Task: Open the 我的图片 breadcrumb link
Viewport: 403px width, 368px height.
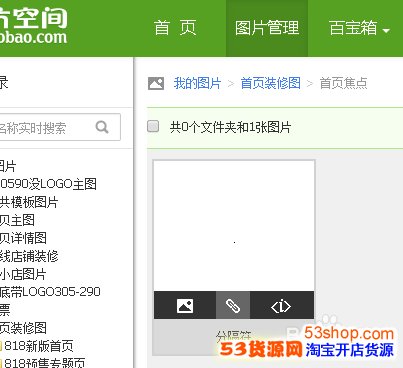Action: tap(197, 83)
